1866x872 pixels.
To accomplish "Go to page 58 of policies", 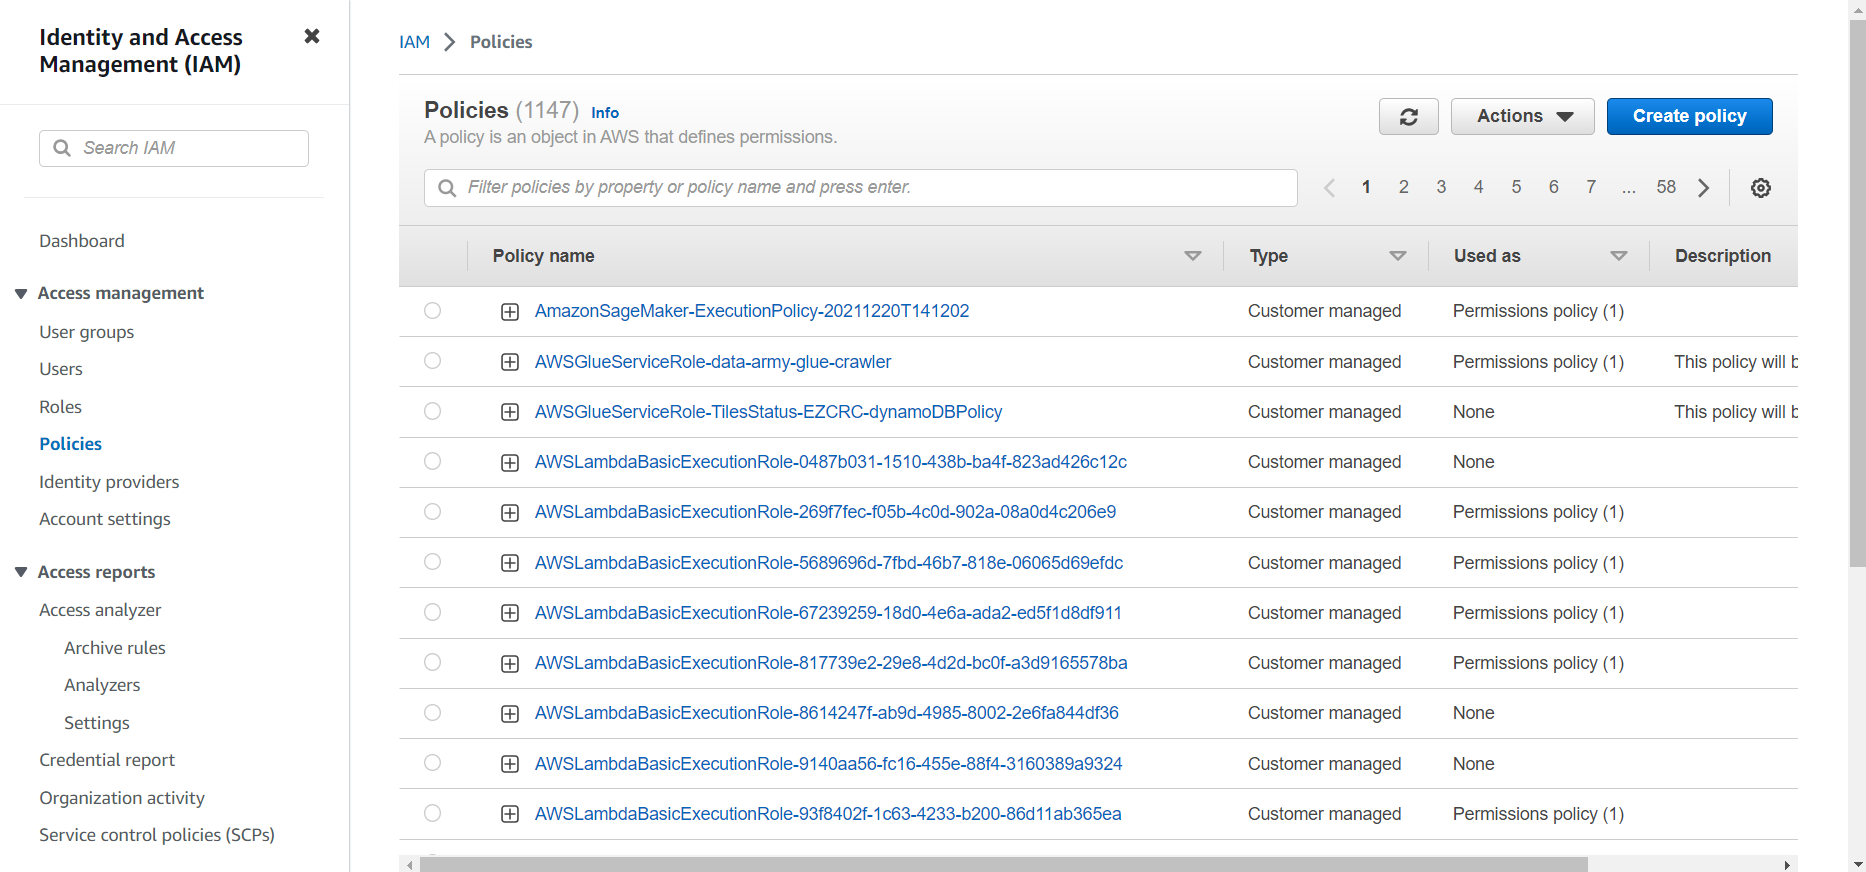I will coord(1665,187).
